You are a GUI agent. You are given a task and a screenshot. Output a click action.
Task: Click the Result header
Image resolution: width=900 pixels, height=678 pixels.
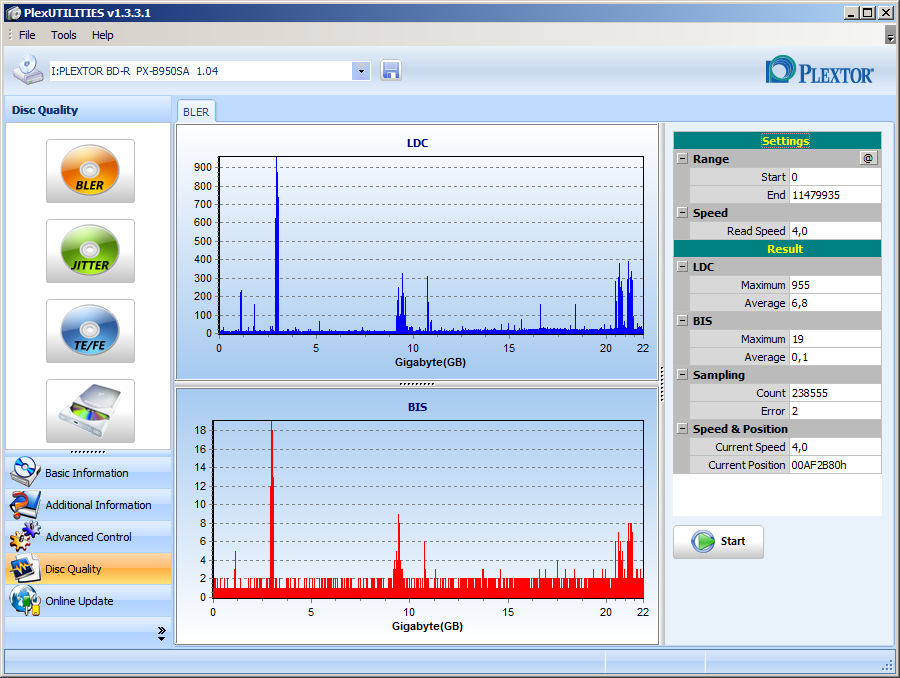[x=777, y=249]
